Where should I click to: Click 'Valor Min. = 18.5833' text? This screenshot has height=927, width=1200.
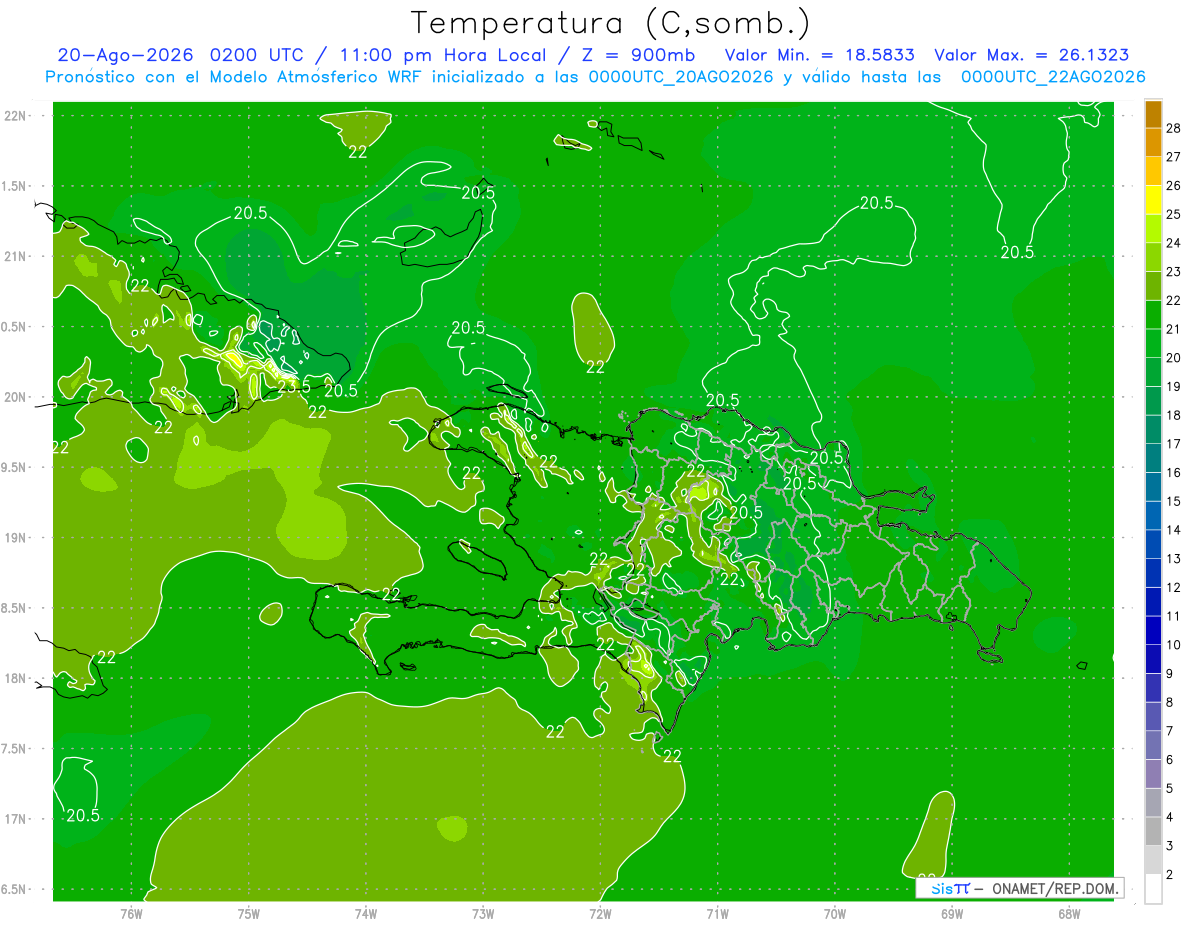click(819, 55)
